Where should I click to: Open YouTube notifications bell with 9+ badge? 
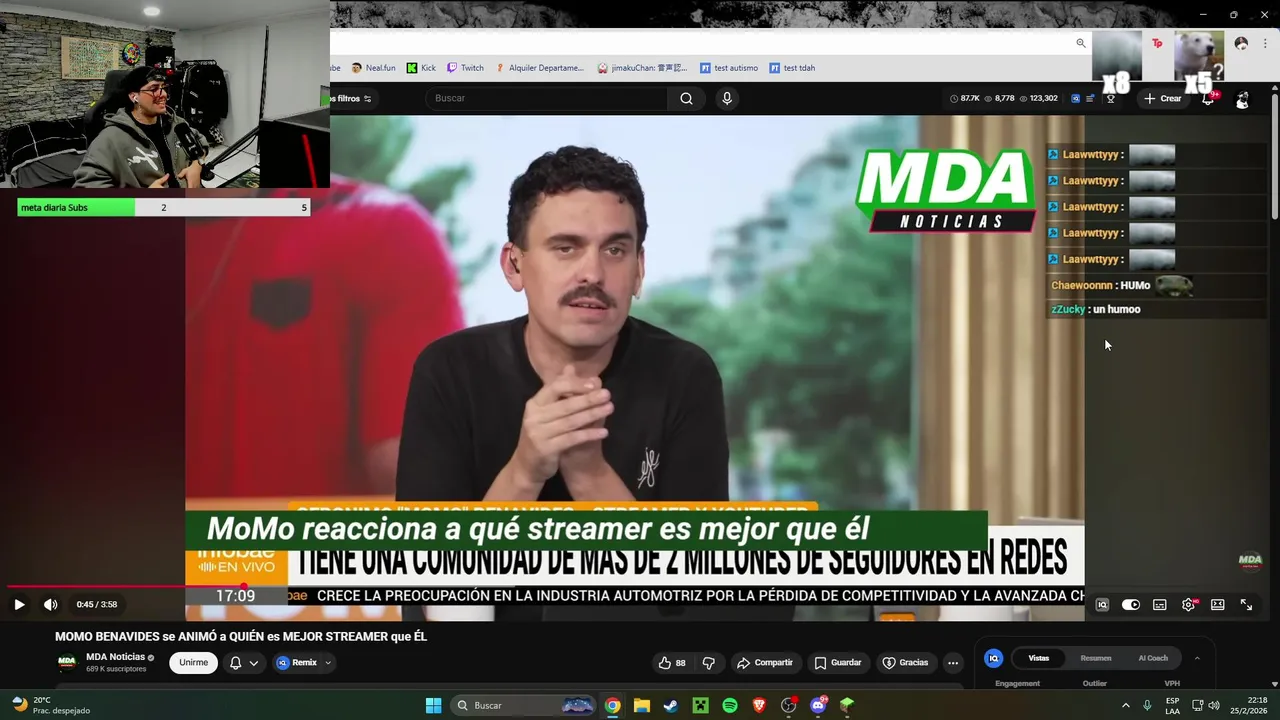(1209, 98)
